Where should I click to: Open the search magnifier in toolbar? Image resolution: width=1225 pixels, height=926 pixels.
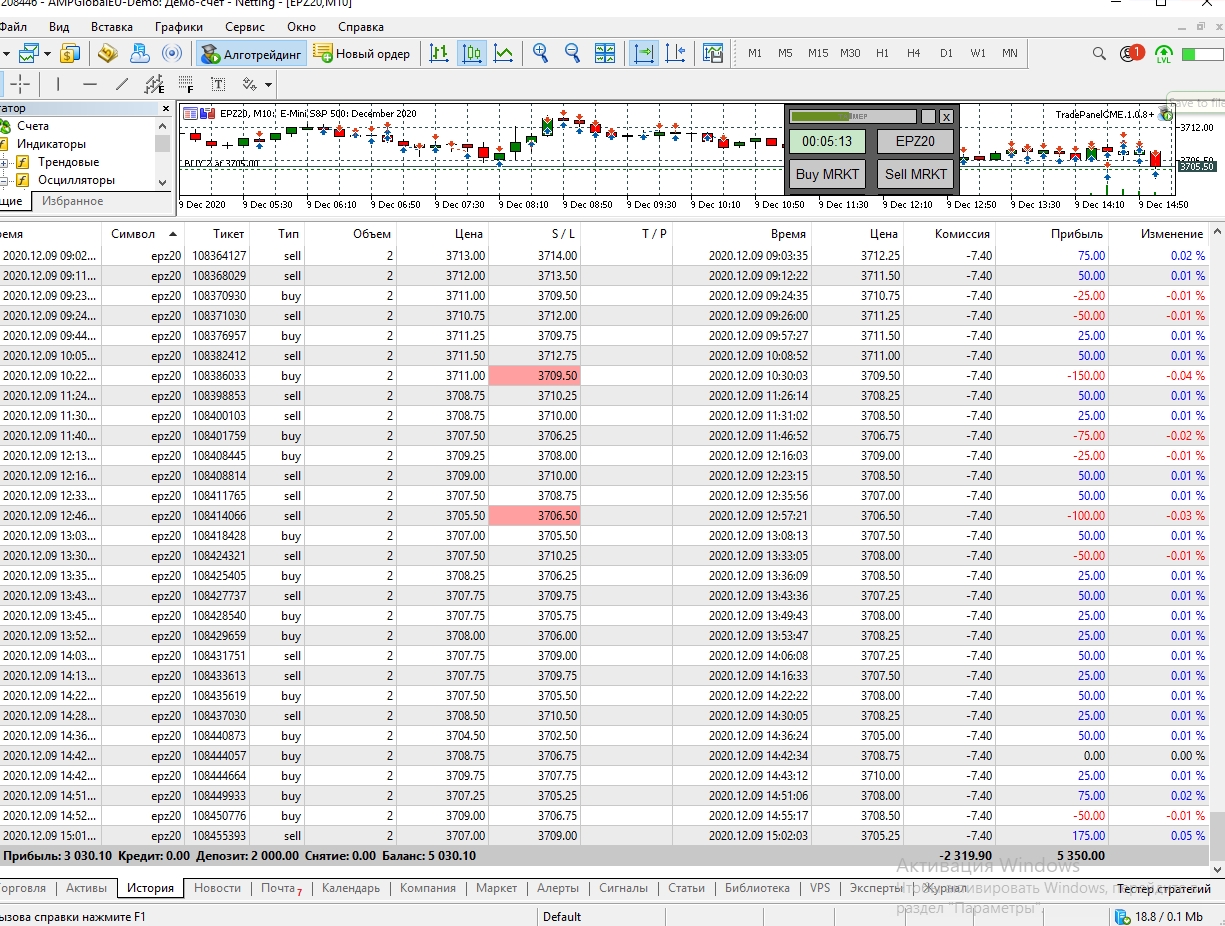coord(1099,53)
